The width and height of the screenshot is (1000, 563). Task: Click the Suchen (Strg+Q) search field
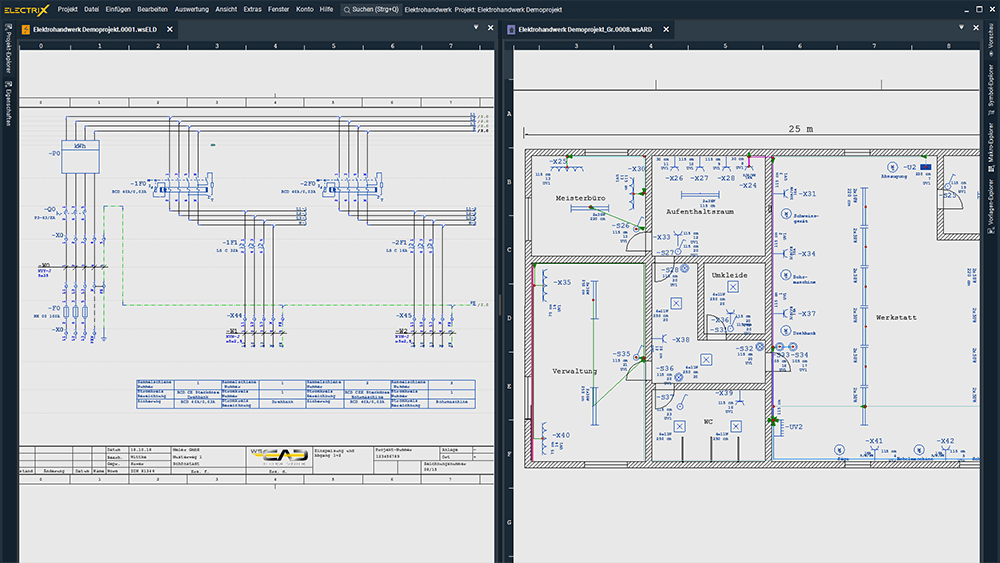tap(371, 10)
